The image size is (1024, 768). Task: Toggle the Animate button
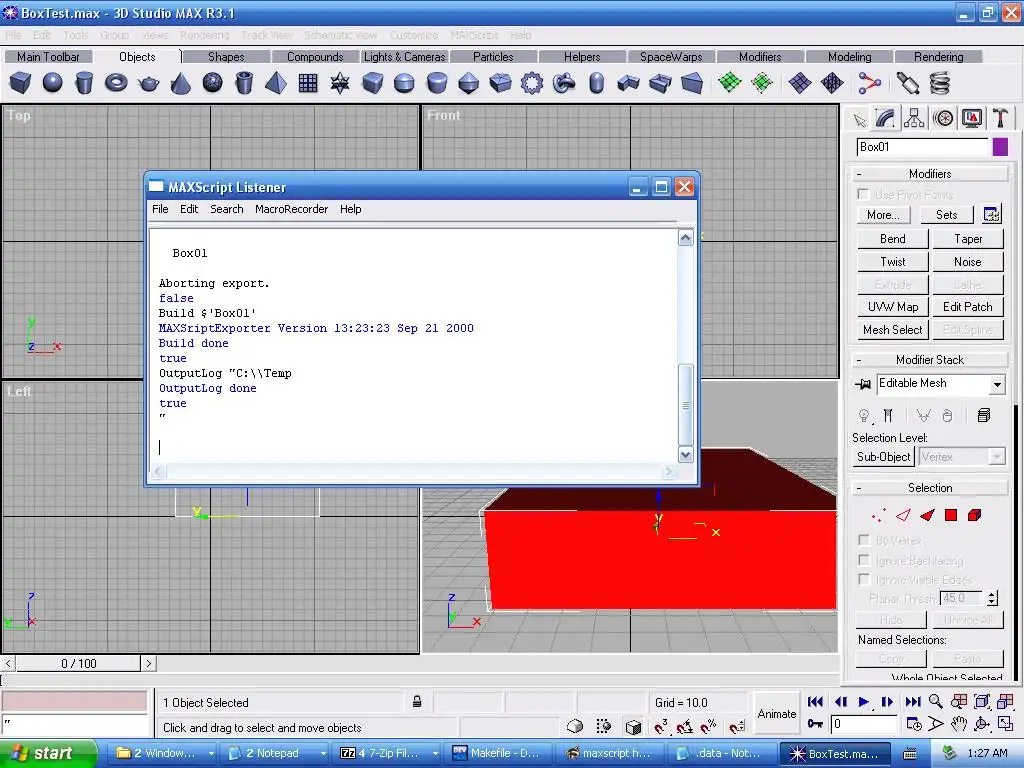coord(776,714)
